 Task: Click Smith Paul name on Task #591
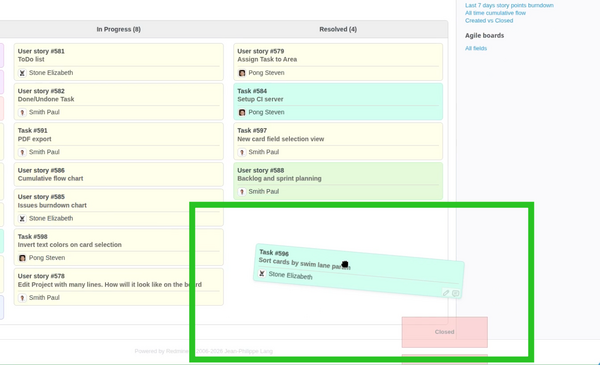point(44,152)
